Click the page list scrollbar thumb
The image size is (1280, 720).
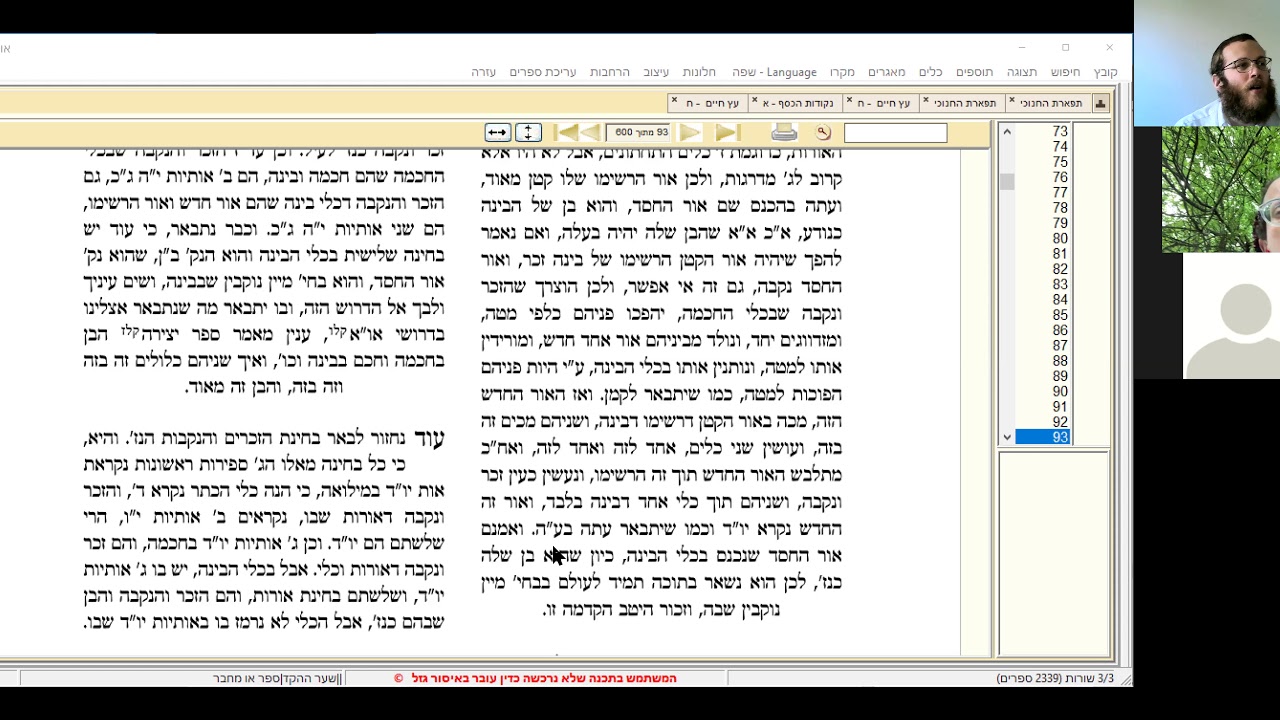(1007, 181)
